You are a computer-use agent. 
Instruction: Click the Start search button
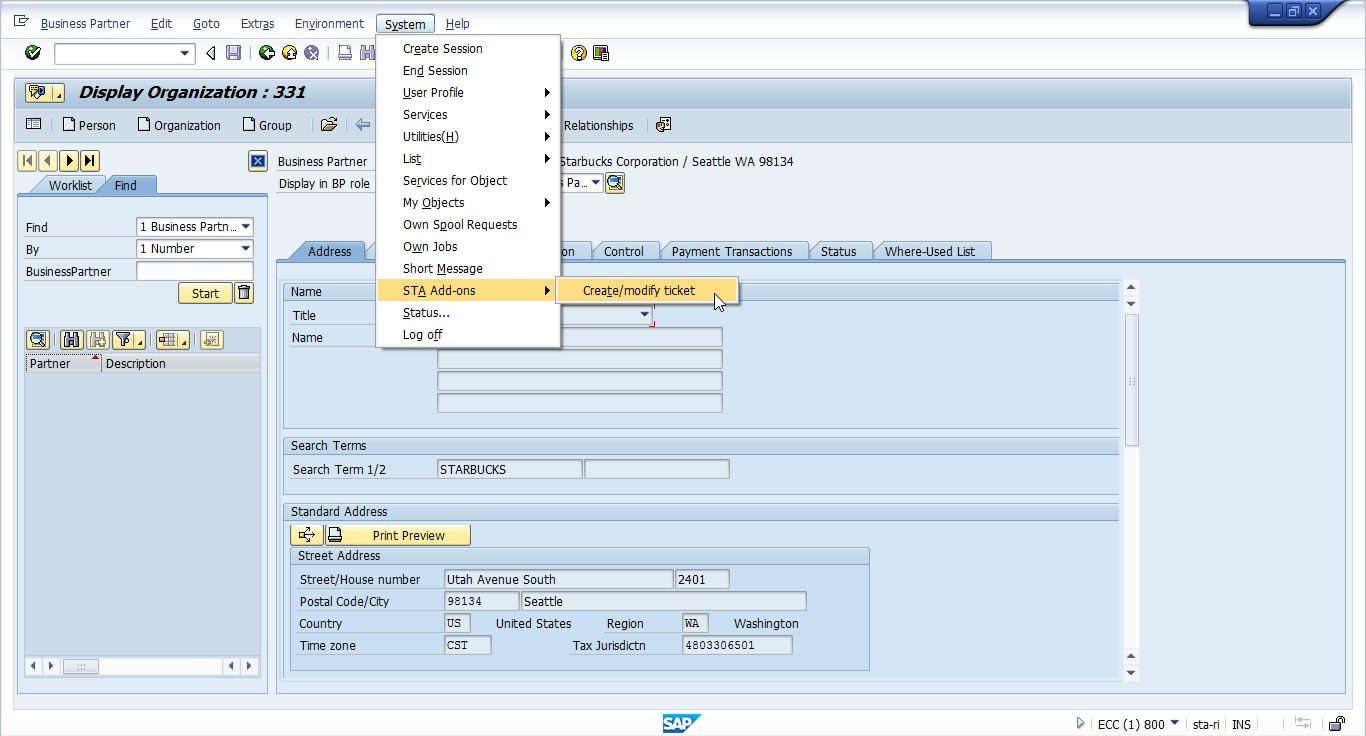click(x=205, y=293)
